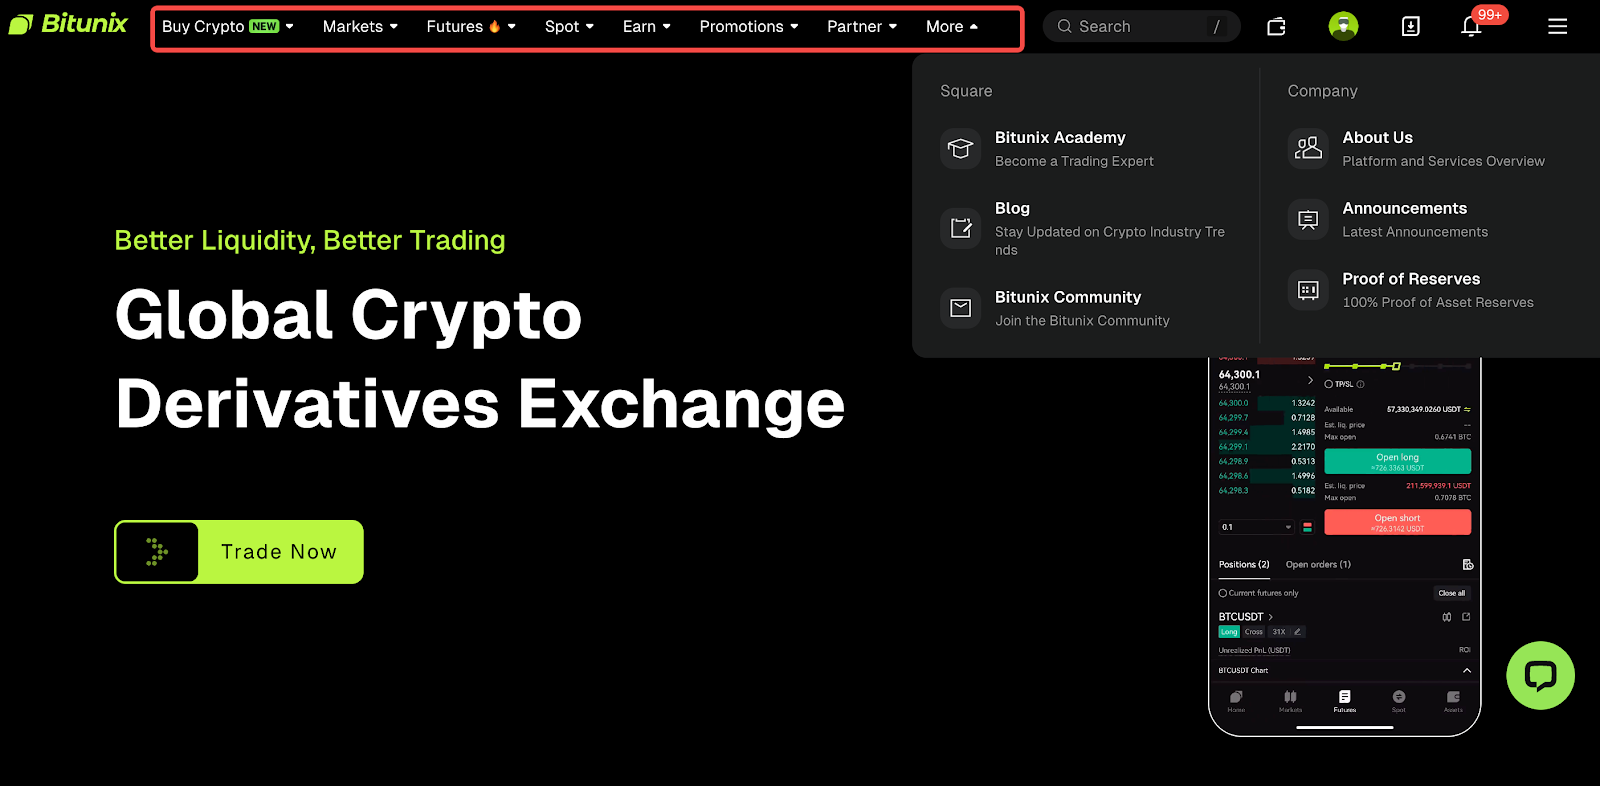Switch to Open orders (1) tab
Image resolution: width=1600 pixels, height=786 pixels.
[1318, 565]
